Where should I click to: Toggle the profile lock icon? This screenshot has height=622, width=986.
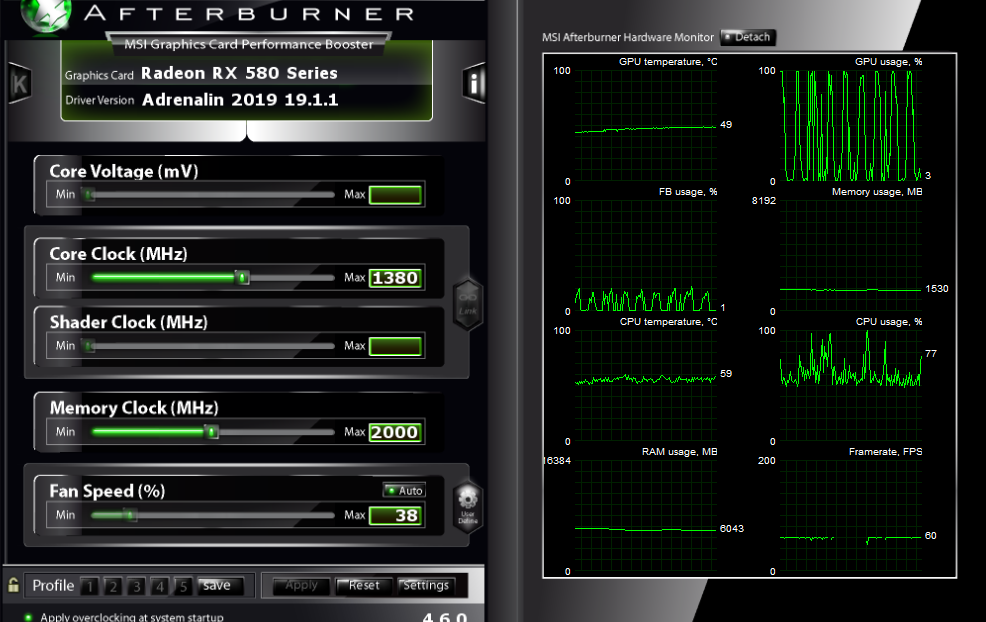coord(13,585)
